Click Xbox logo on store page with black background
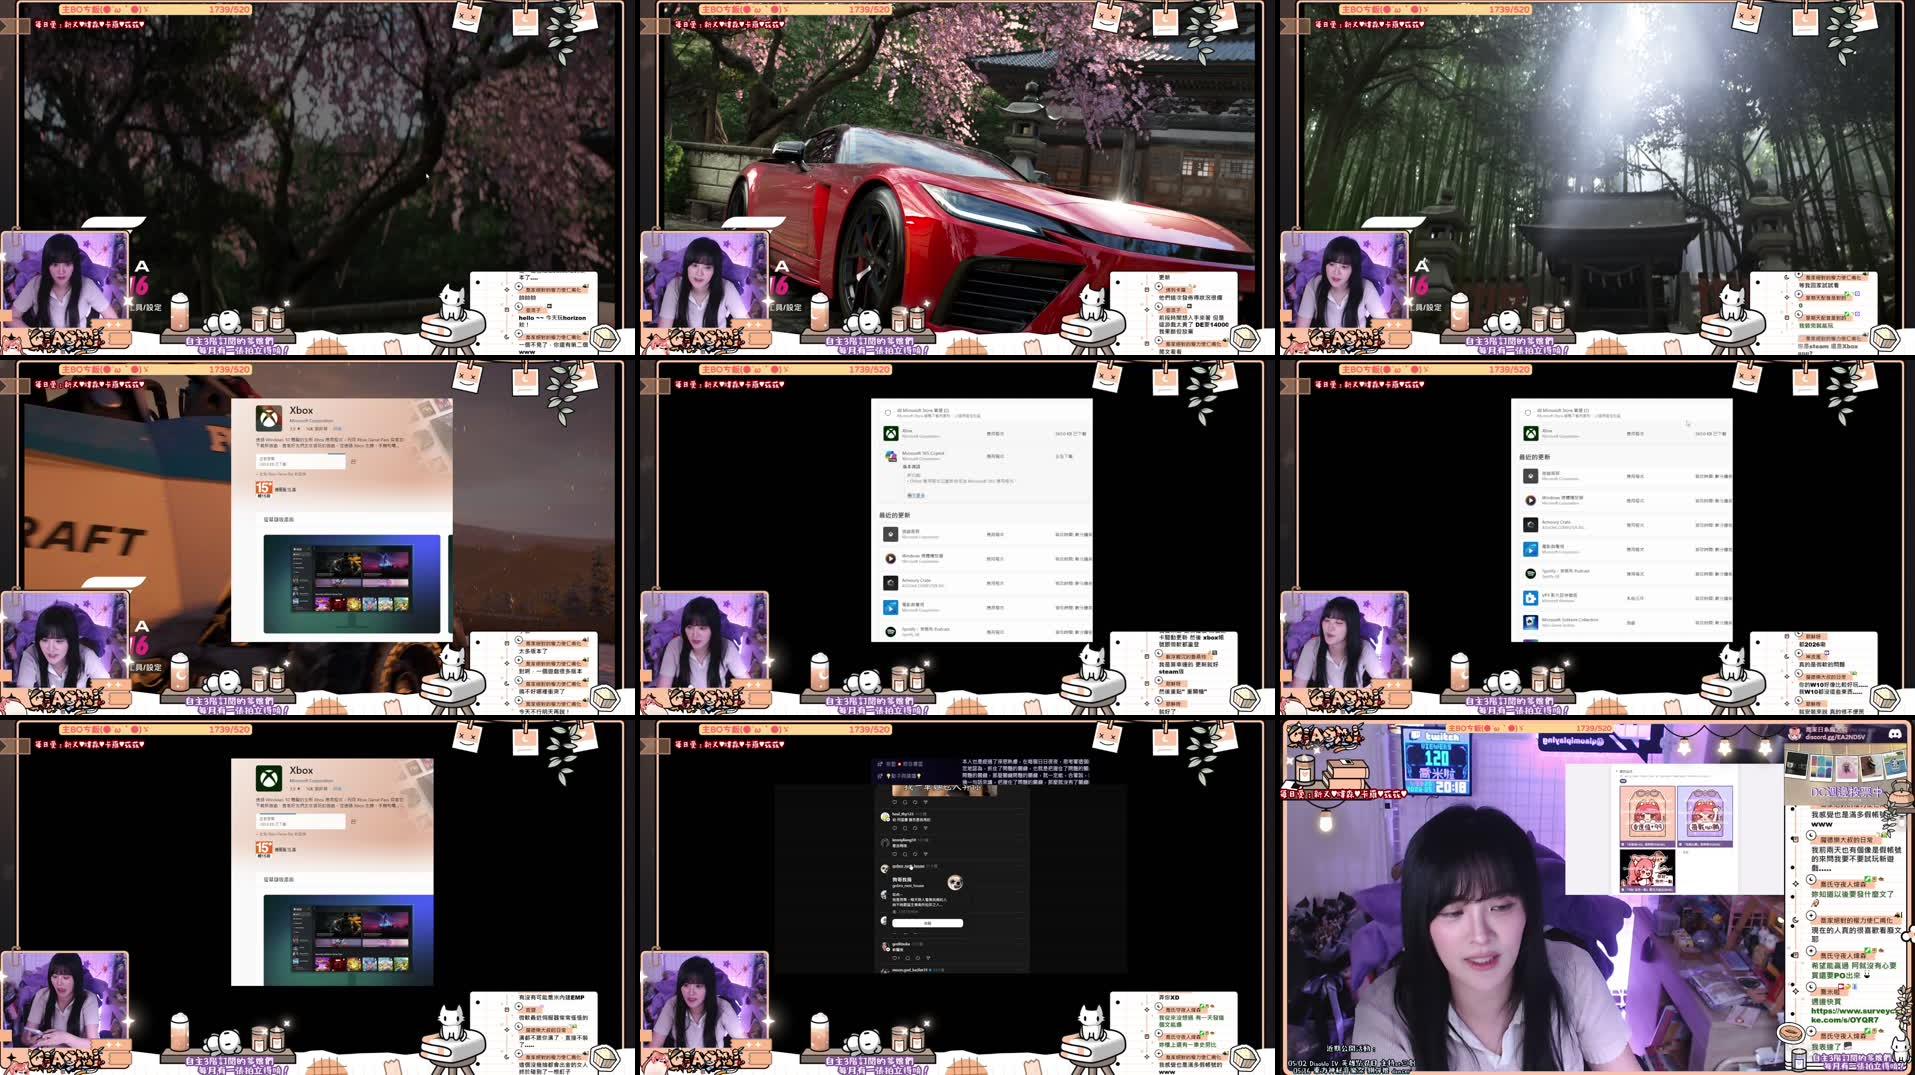The image size is (1915, 1075). click(269, 778)
